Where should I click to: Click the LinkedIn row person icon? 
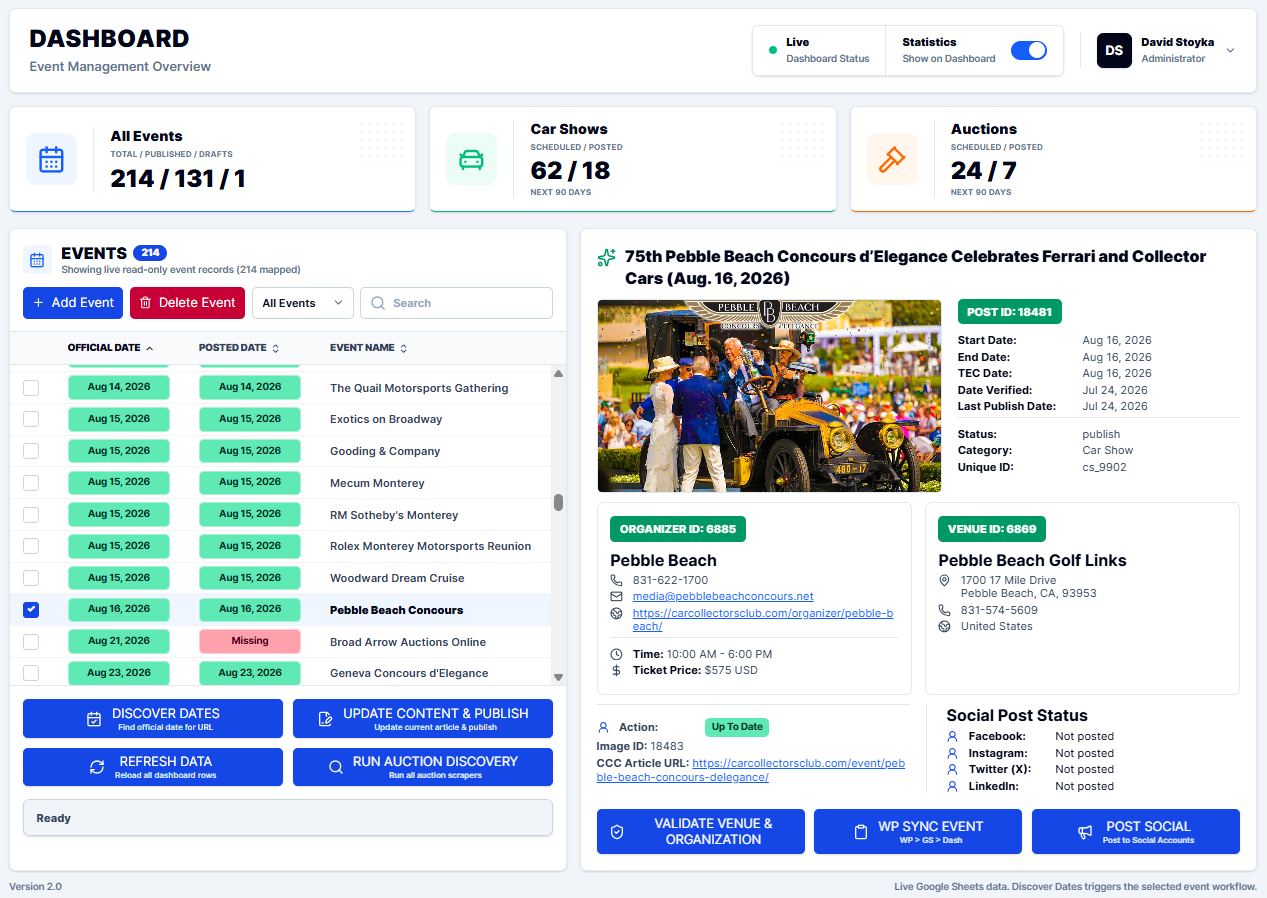click(952, 786)
